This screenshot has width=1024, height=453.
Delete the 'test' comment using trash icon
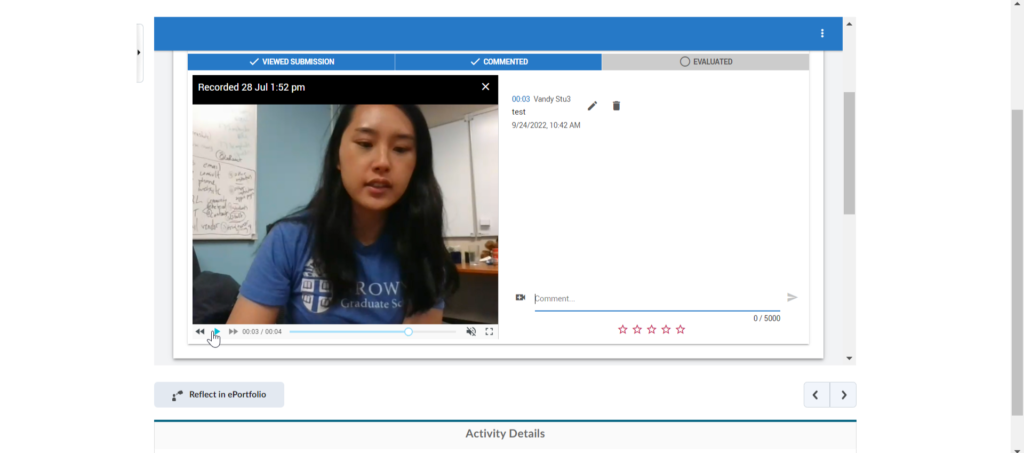click(616, 106)
